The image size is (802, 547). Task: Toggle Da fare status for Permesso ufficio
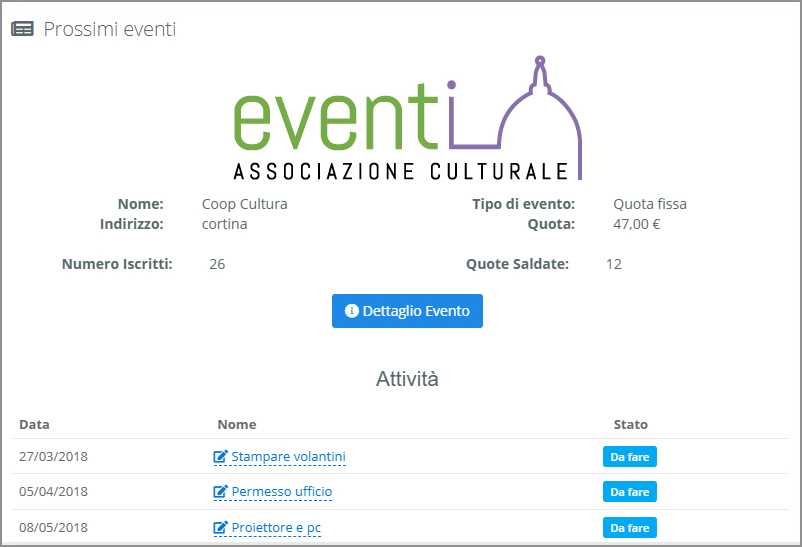click(630, 492)
